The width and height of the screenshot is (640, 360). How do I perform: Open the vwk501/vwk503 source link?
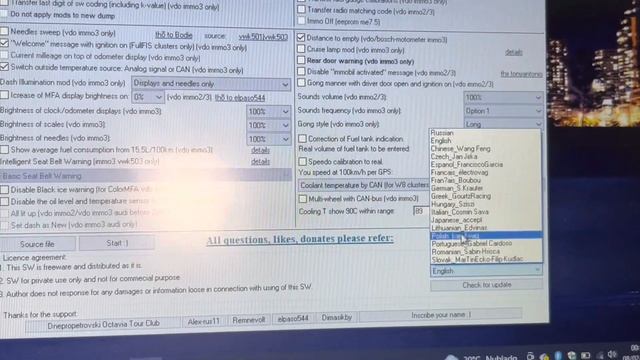[x=263, y=37]
